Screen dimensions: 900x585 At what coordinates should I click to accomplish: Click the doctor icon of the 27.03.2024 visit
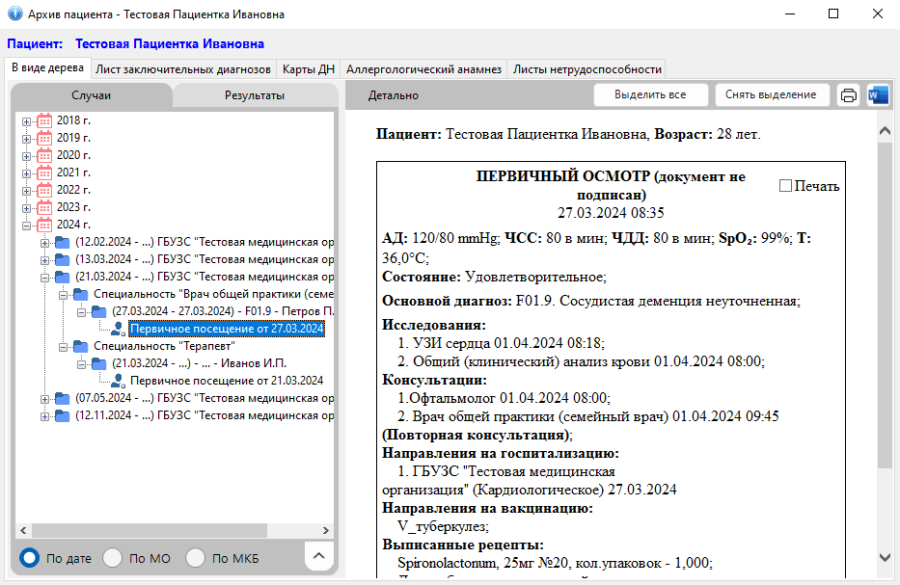[118, 328]
